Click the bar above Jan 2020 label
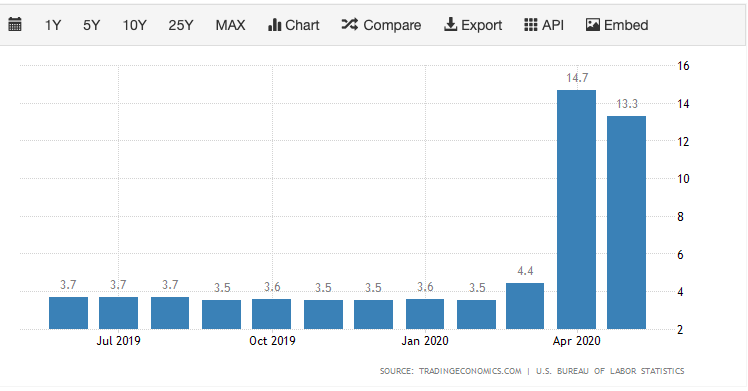Image resolution: width=748 pixels, height=391 pixels. pos(425,314)
